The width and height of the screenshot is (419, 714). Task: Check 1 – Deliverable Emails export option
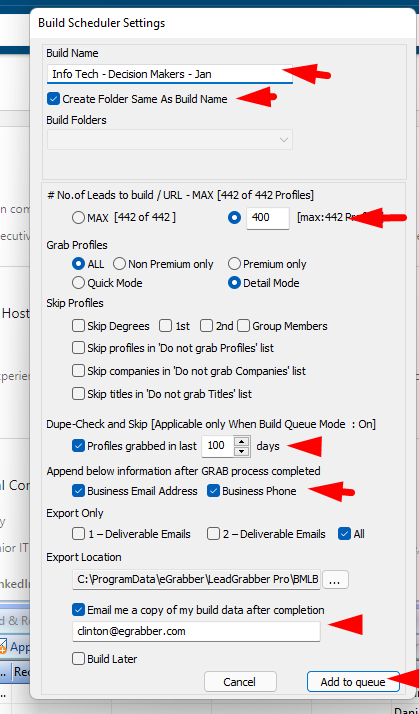pyautogui.click(x=78, y=534)
